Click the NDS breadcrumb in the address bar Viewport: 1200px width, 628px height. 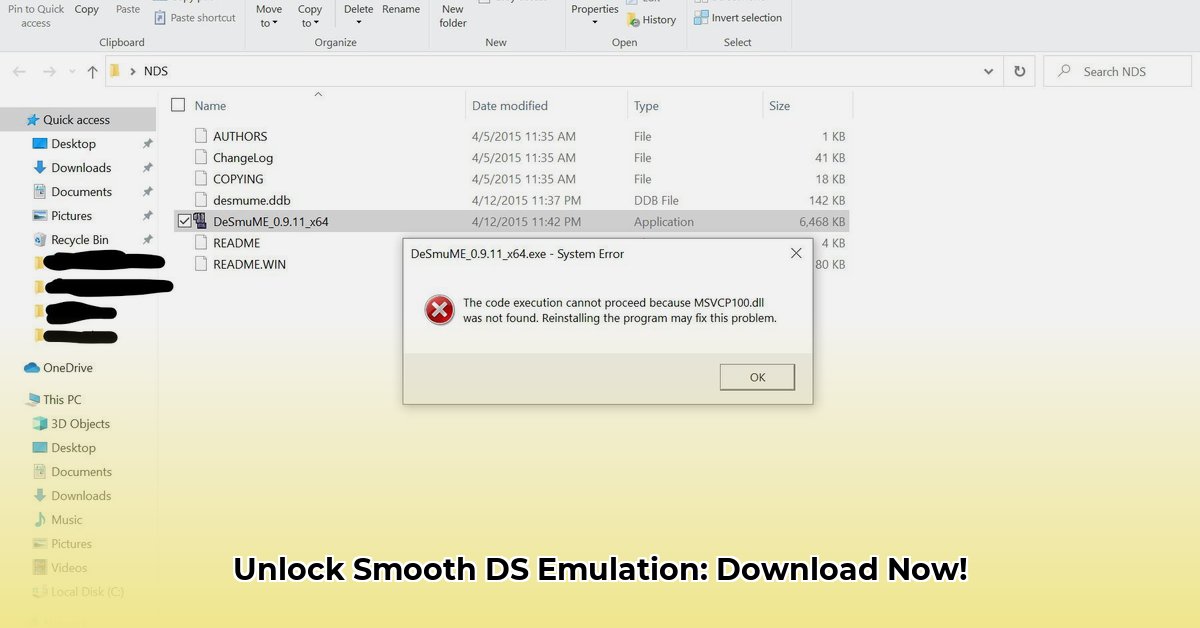click(155, 71)
